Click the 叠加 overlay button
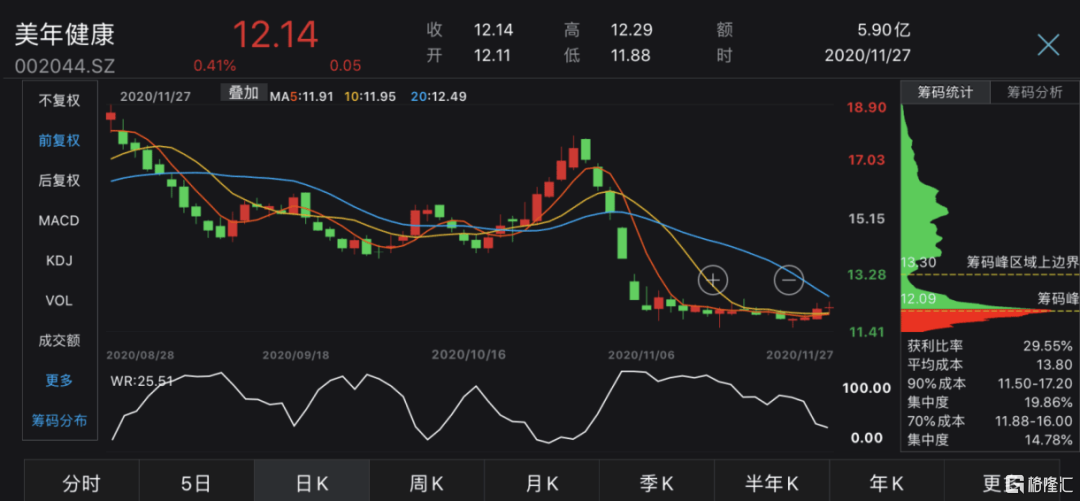The height and width of the screenshot is (501, 1080). (x=243, y=92)
